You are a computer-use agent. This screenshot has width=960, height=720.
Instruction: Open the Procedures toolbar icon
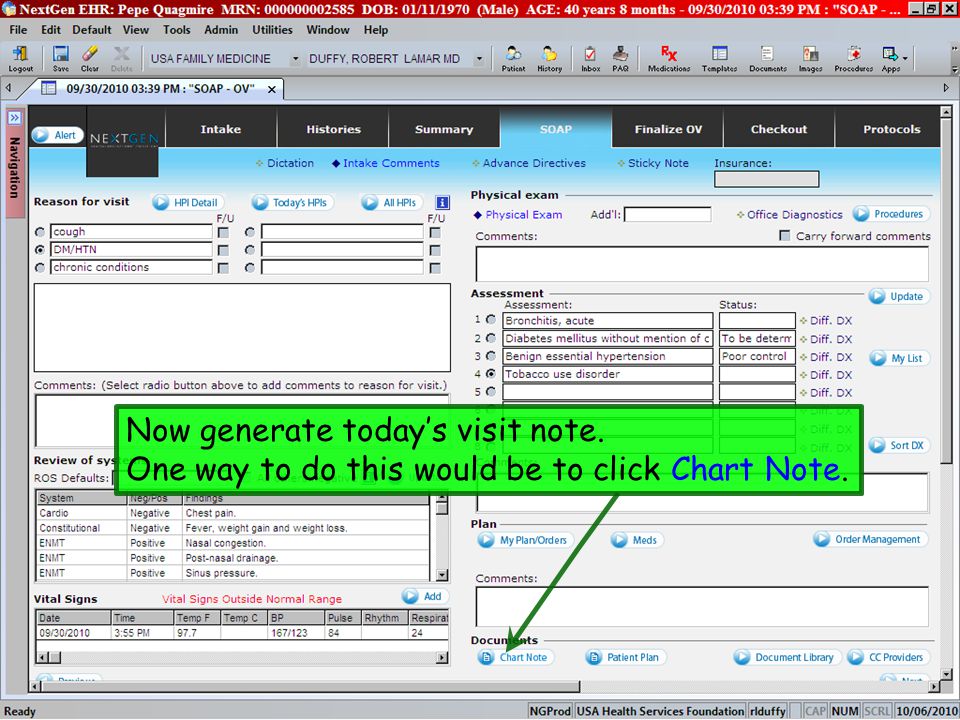click(853, 58)
